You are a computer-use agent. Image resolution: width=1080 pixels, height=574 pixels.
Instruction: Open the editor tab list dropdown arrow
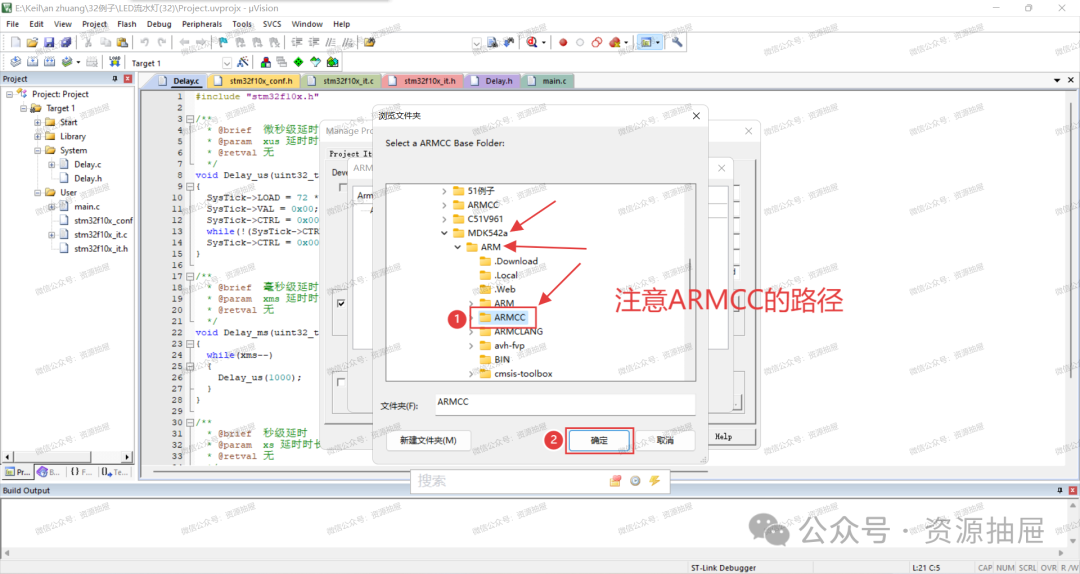pos(1057,81)
